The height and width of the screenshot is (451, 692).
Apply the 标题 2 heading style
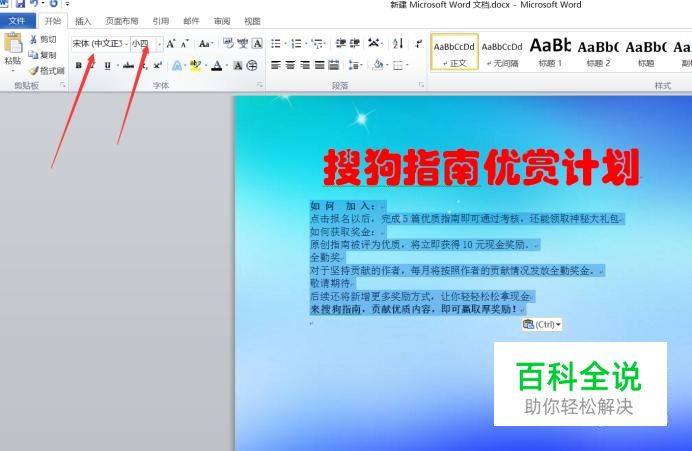tap(598, 53)
